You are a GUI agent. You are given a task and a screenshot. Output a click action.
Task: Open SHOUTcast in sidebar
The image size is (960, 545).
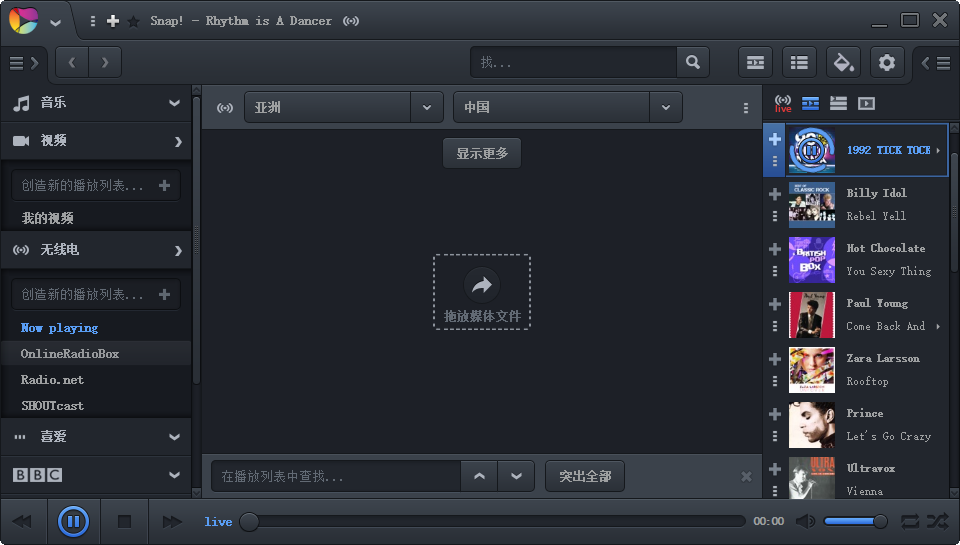point(52,406)
